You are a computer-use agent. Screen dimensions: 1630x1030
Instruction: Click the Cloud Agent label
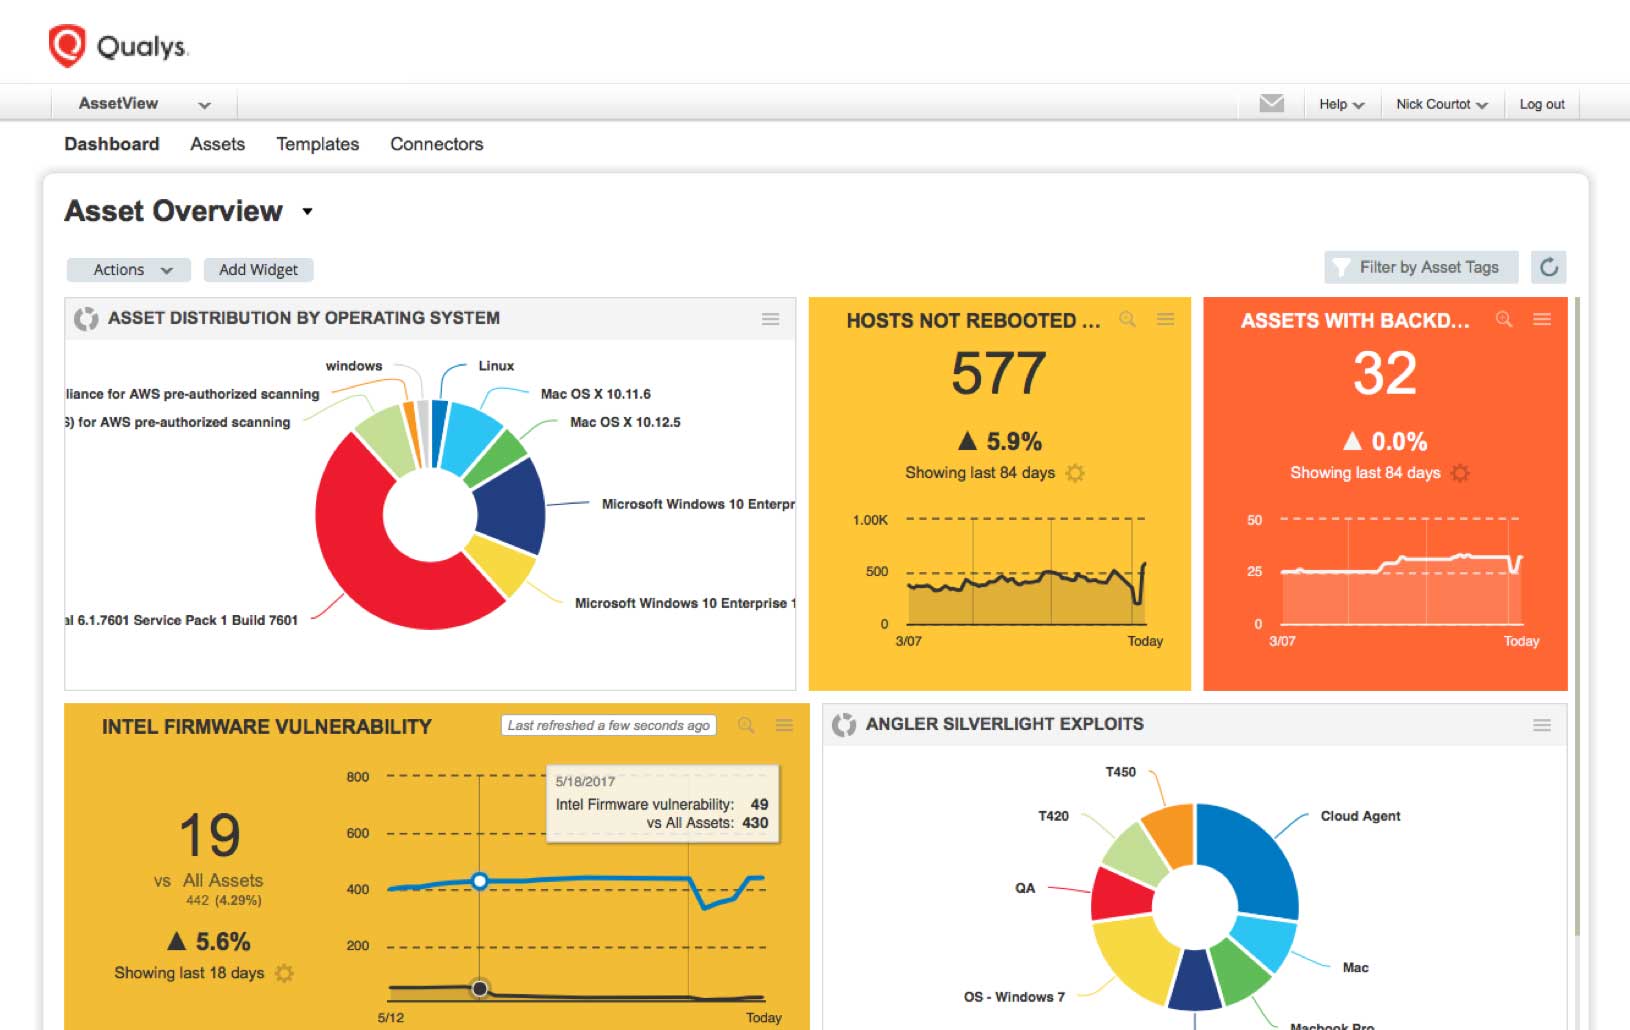1360,816
